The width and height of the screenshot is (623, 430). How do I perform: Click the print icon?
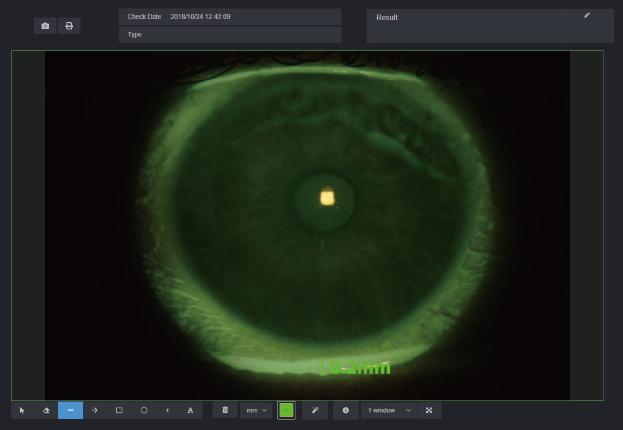coord(69,26)
